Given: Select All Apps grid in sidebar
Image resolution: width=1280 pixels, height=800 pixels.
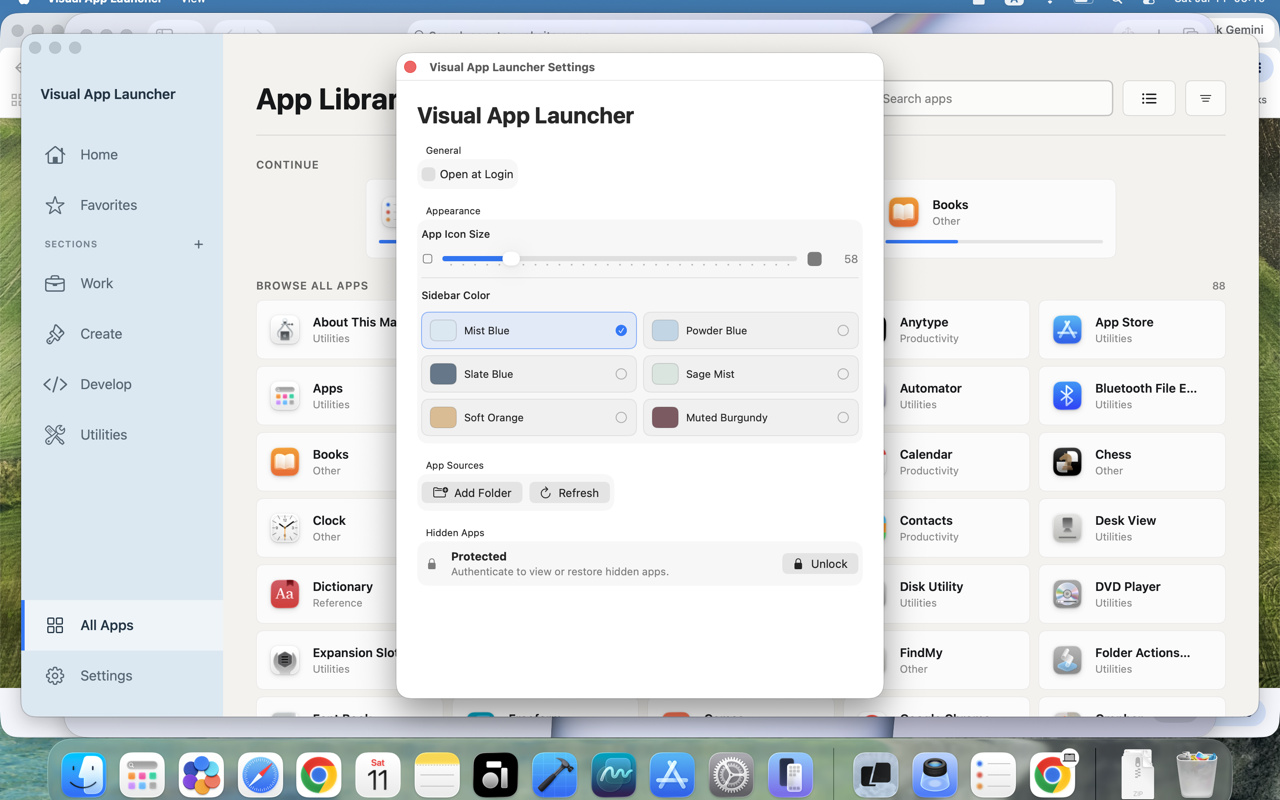Looking at the screenshot, I should click(x=122, y=625).
